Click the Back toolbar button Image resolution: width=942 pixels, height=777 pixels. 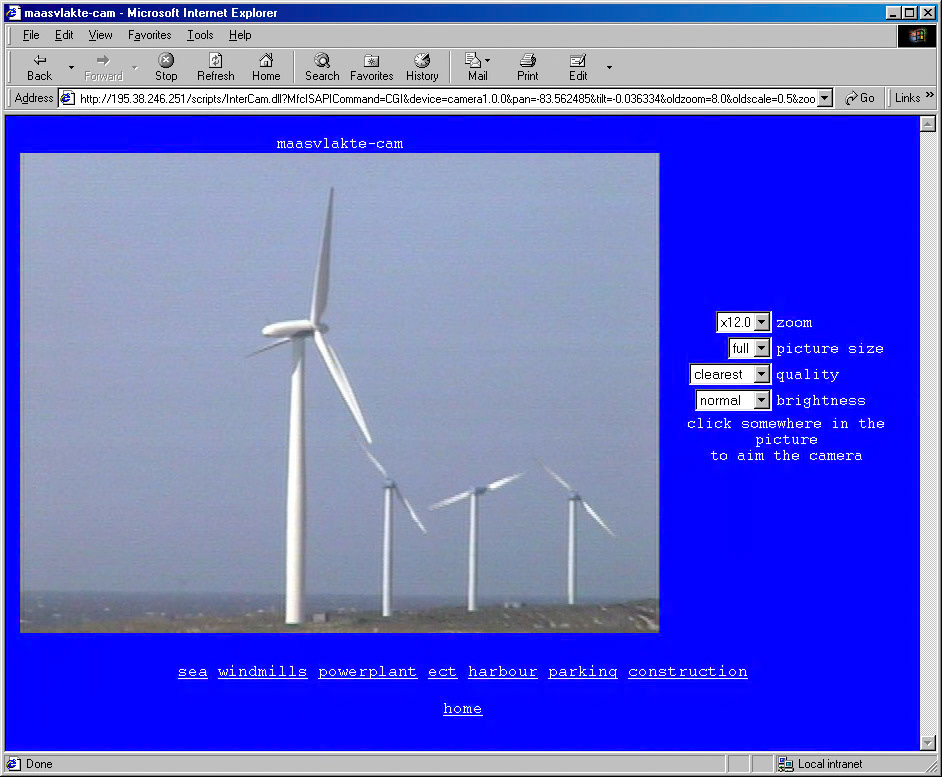pos(40,67)
